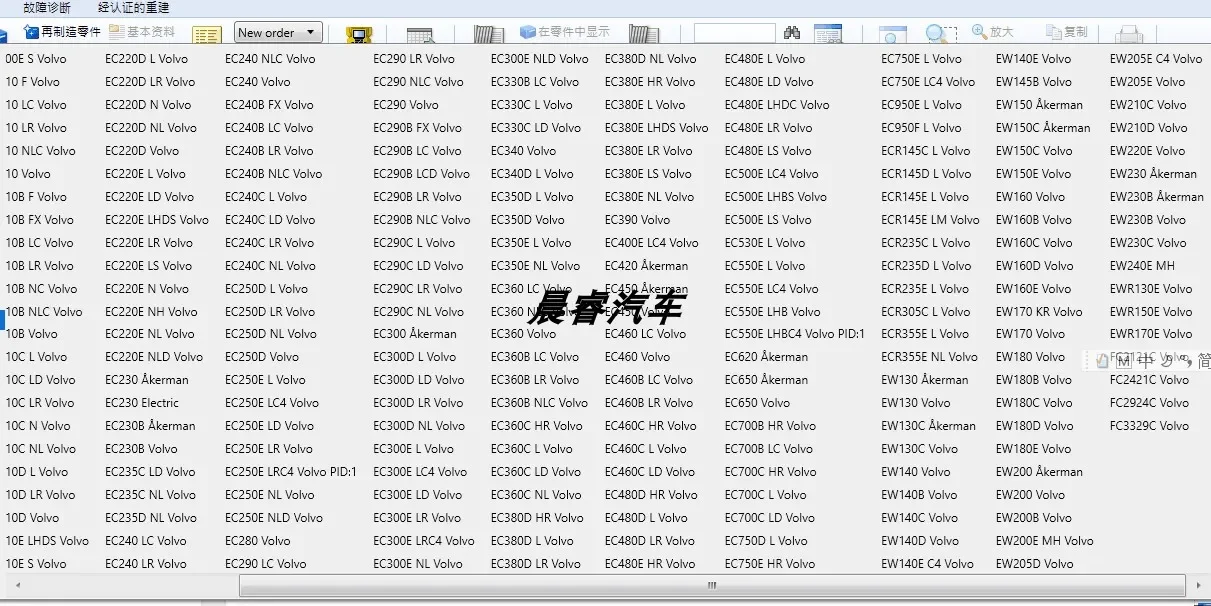Click the toolbar search text field

point(734,33)
